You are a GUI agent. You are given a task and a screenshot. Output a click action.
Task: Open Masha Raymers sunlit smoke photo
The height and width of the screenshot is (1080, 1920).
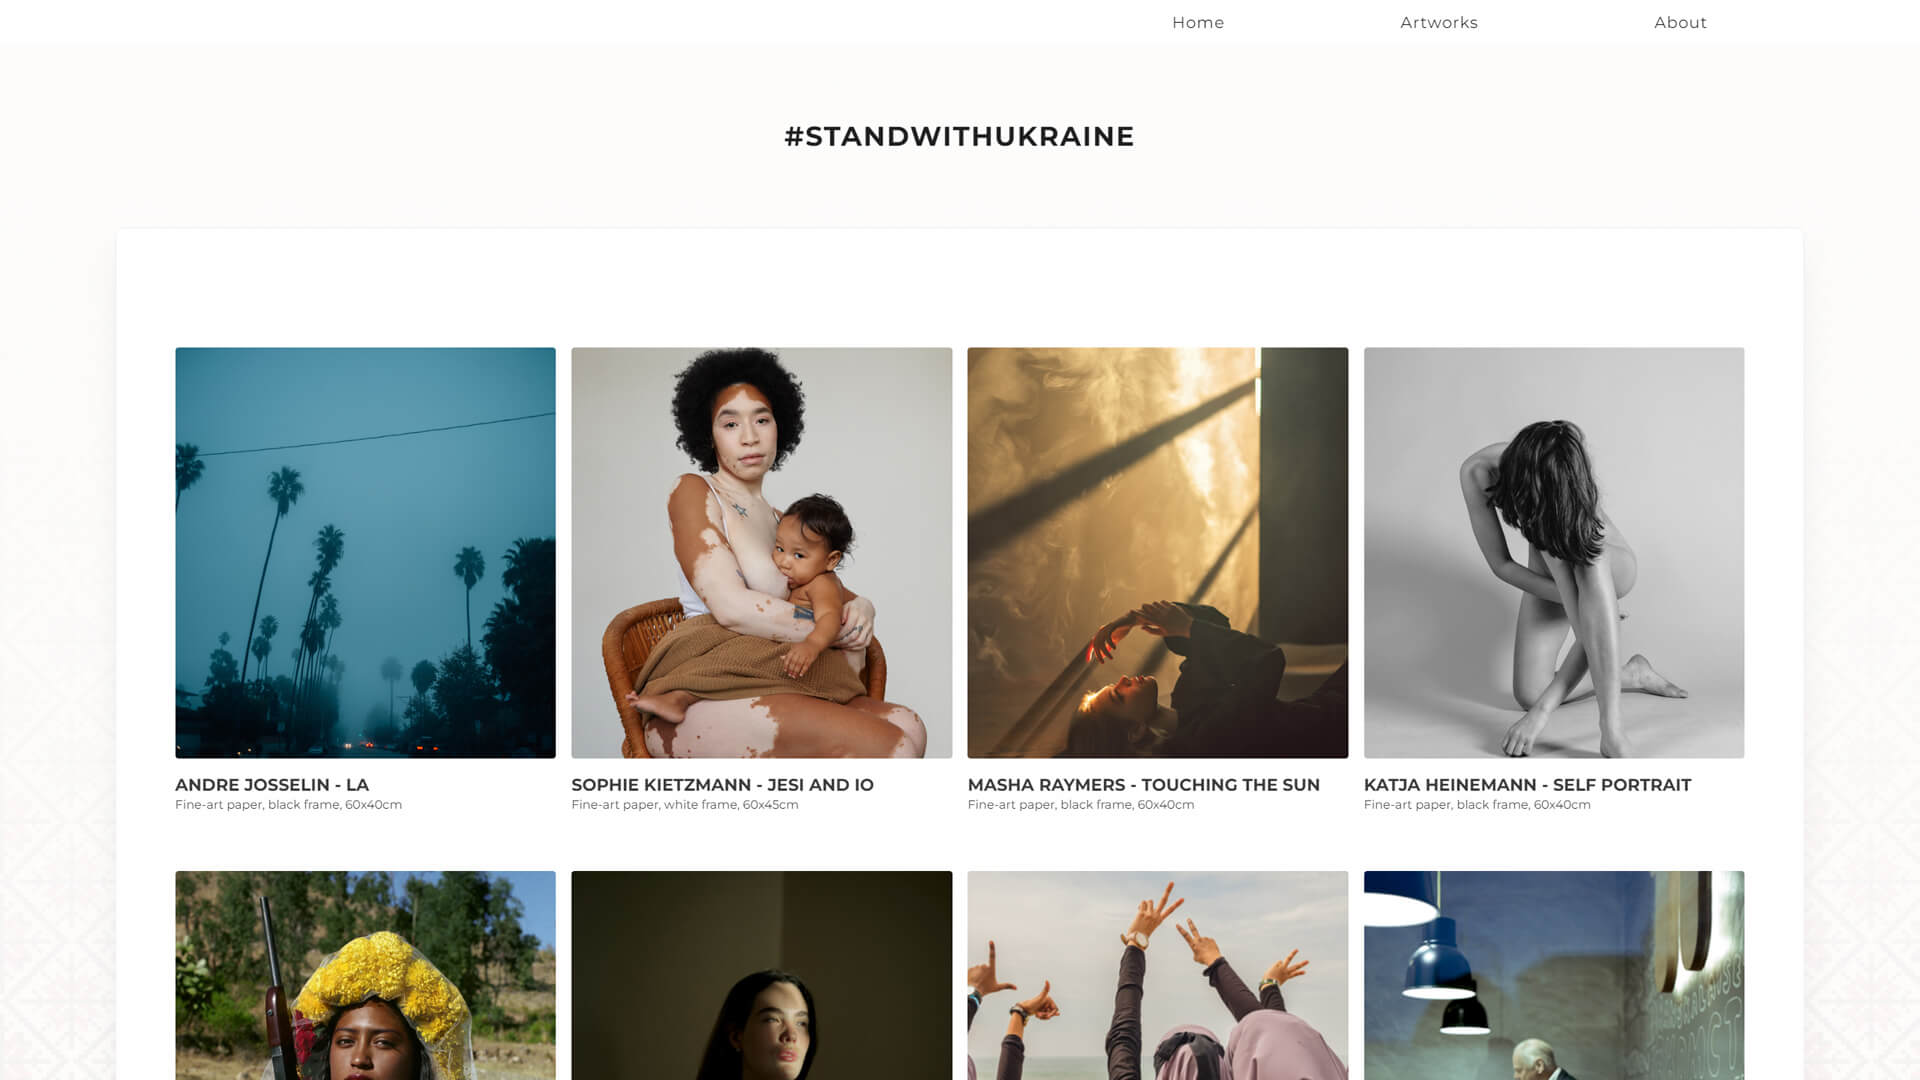pyautogui.click(x=1157, y=552)
